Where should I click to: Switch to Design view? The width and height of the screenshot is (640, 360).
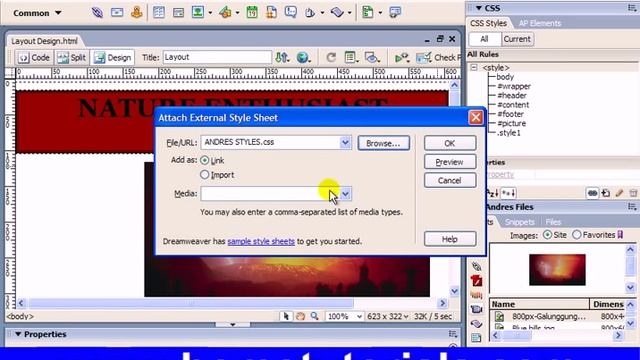coord(112,58)
